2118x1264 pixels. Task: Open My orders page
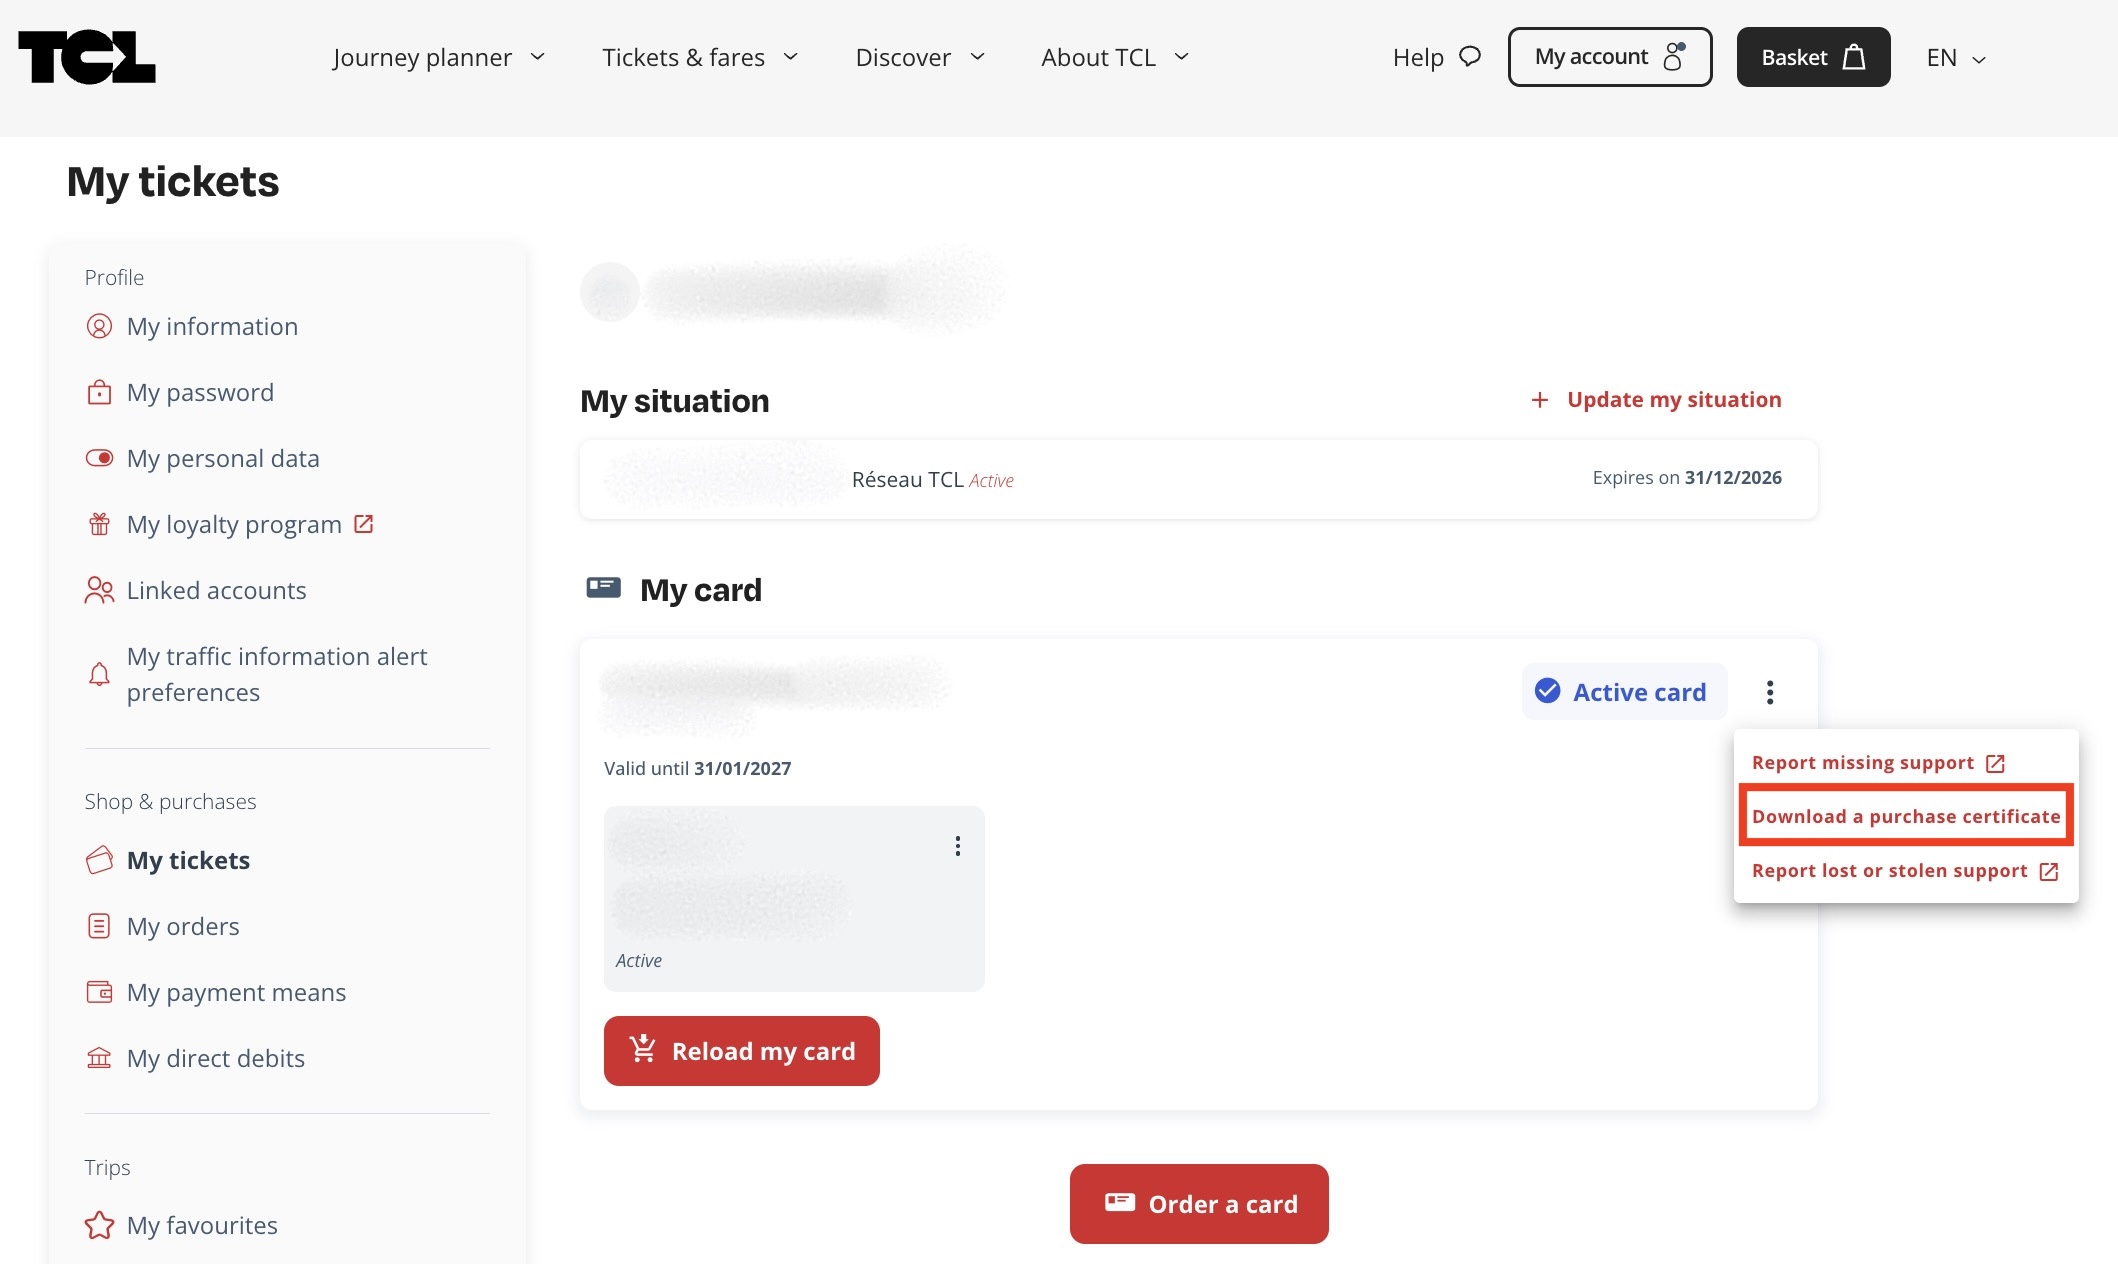tap(183, 926)
